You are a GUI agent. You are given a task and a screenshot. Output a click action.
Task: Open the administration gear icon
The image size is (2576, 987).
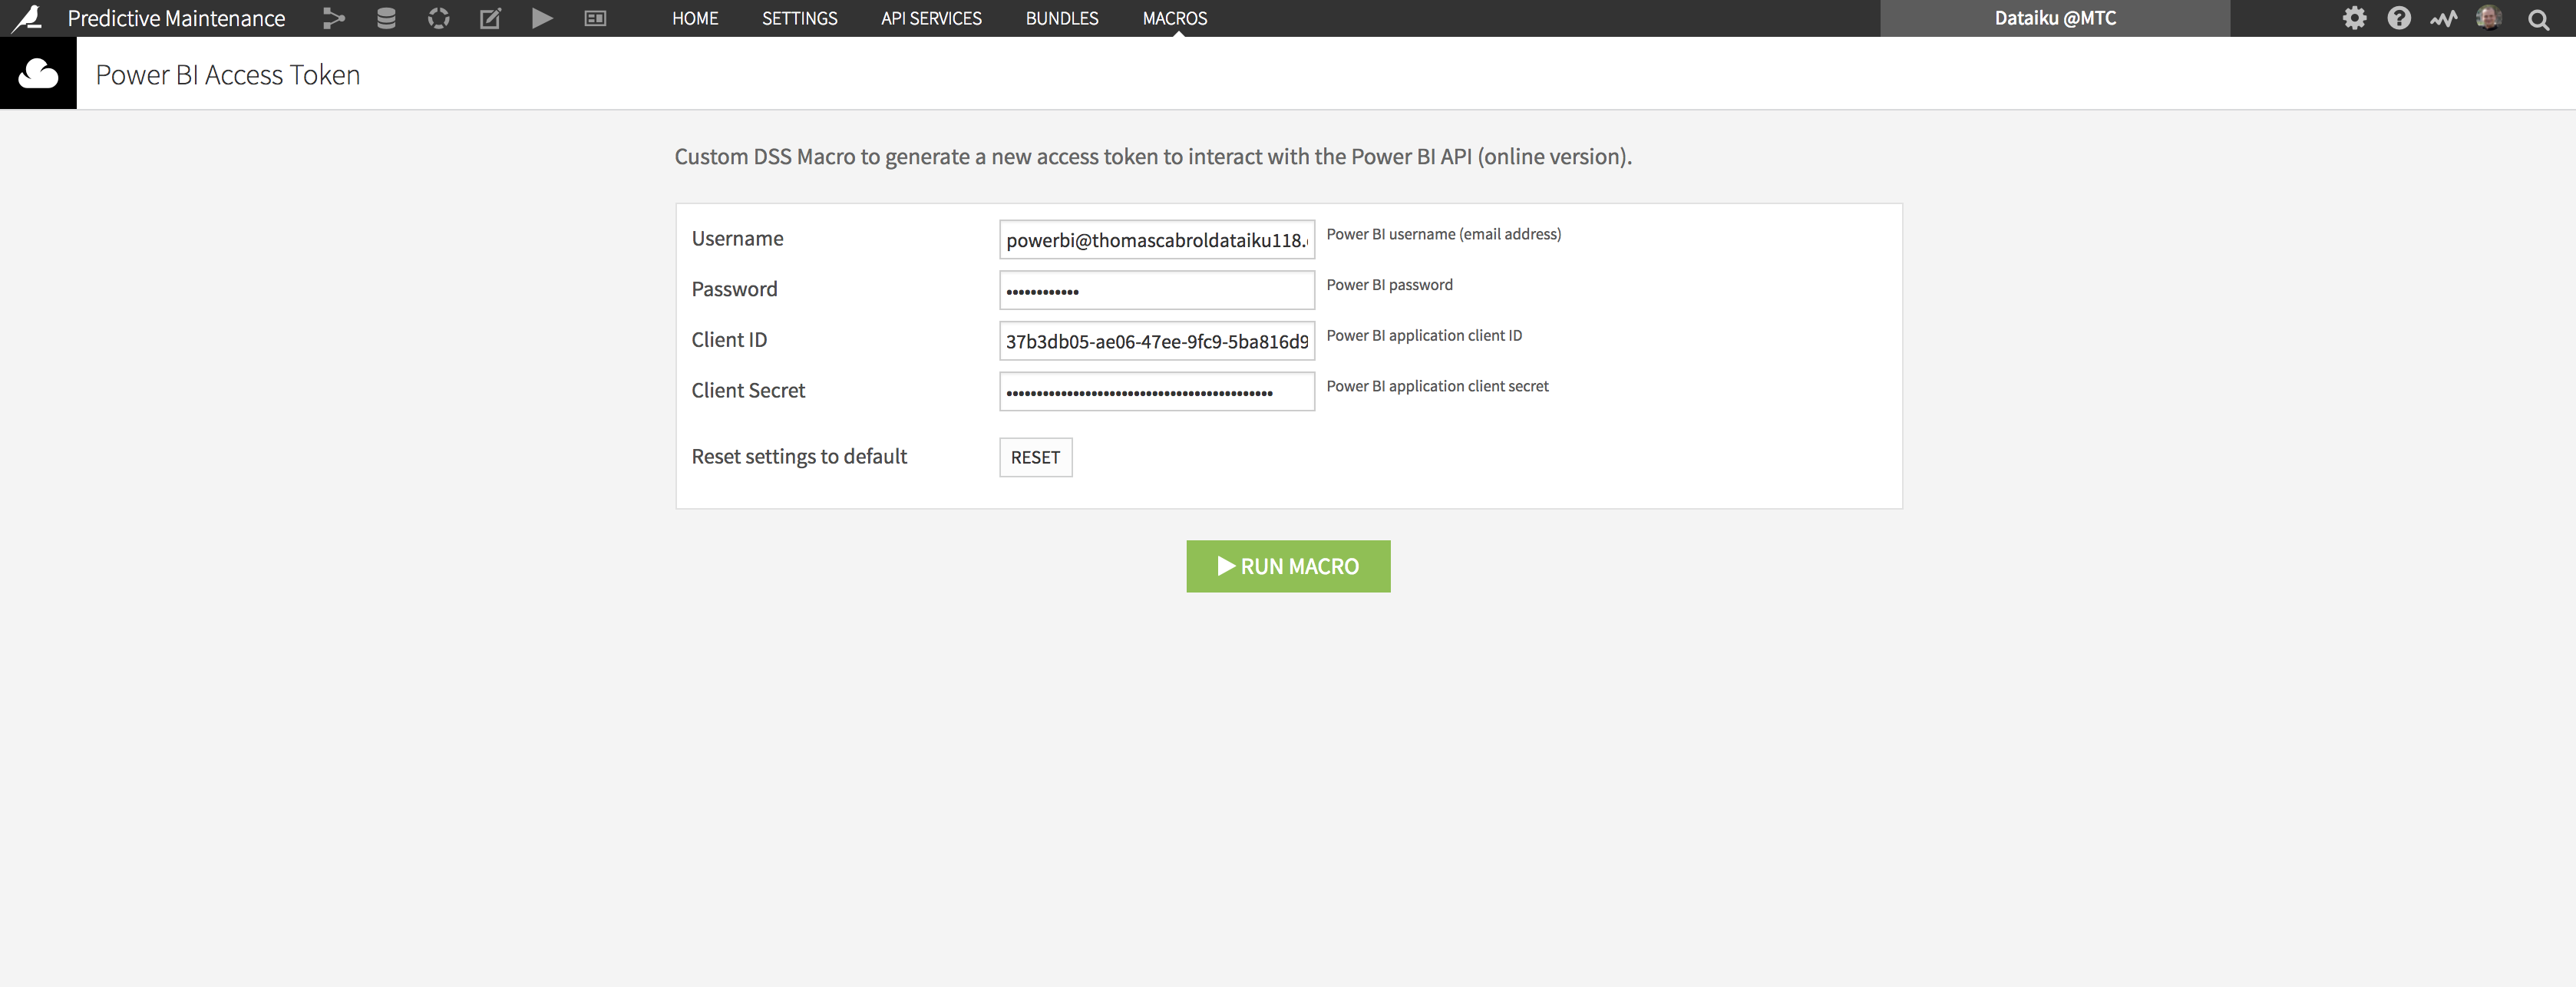tap(2354, 18)
